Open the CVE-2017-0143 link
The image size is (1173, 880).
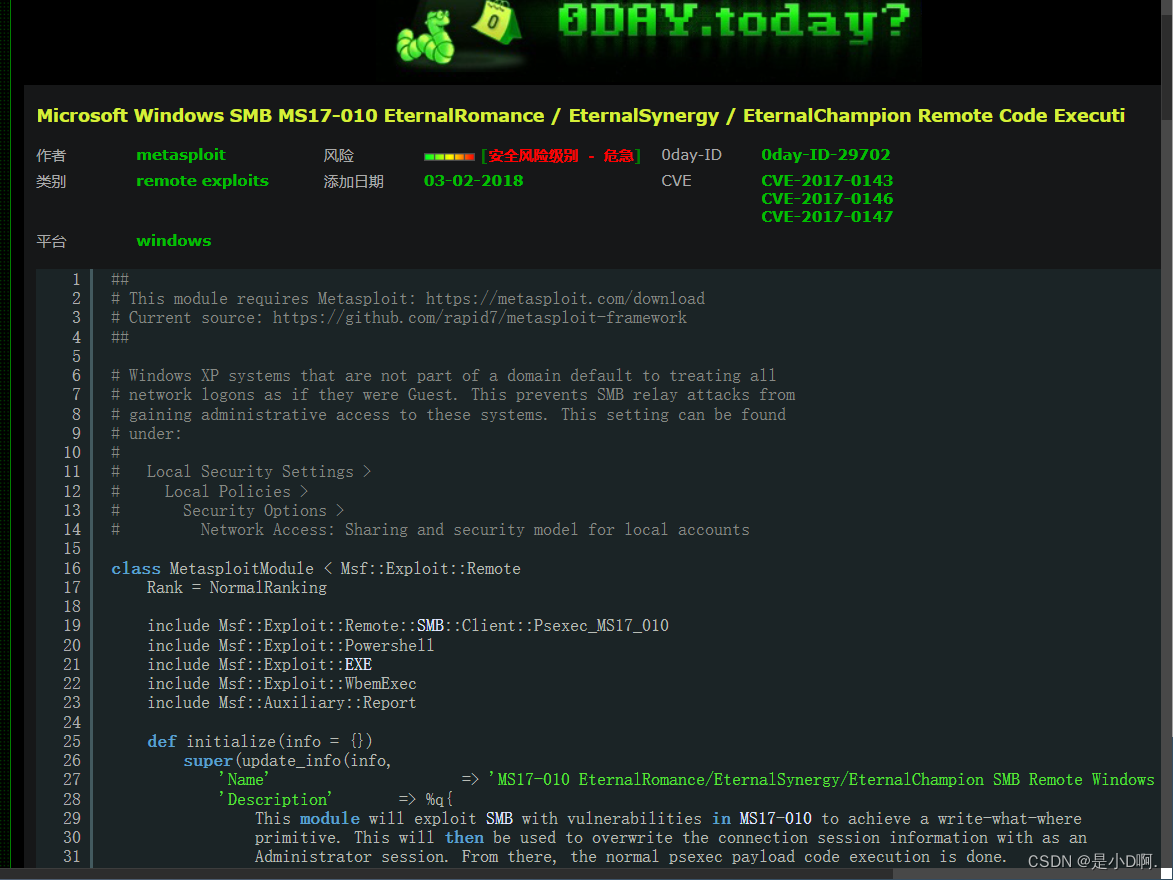[827, 180]
